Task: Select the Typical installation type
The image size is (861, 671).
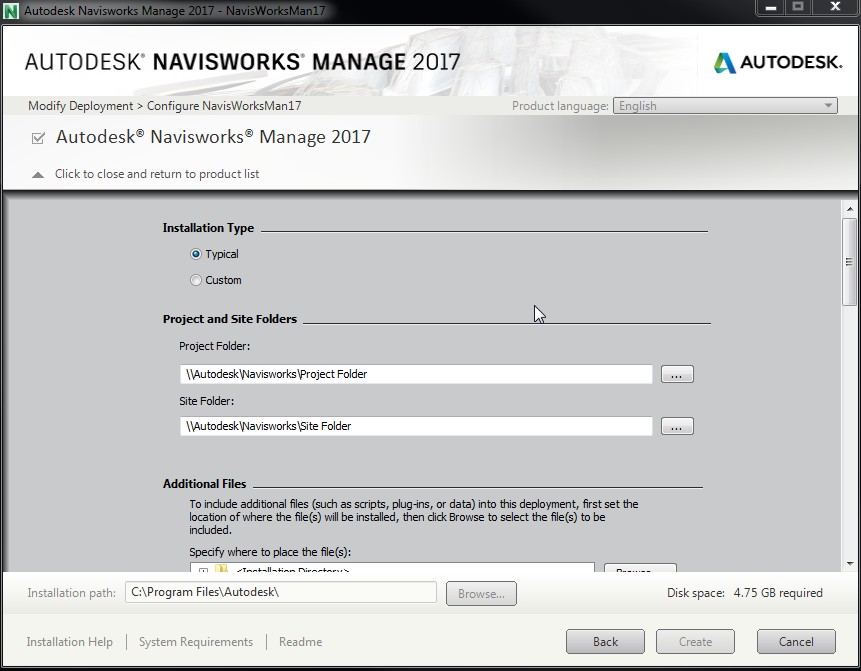Action: click(x=196, y=254)
